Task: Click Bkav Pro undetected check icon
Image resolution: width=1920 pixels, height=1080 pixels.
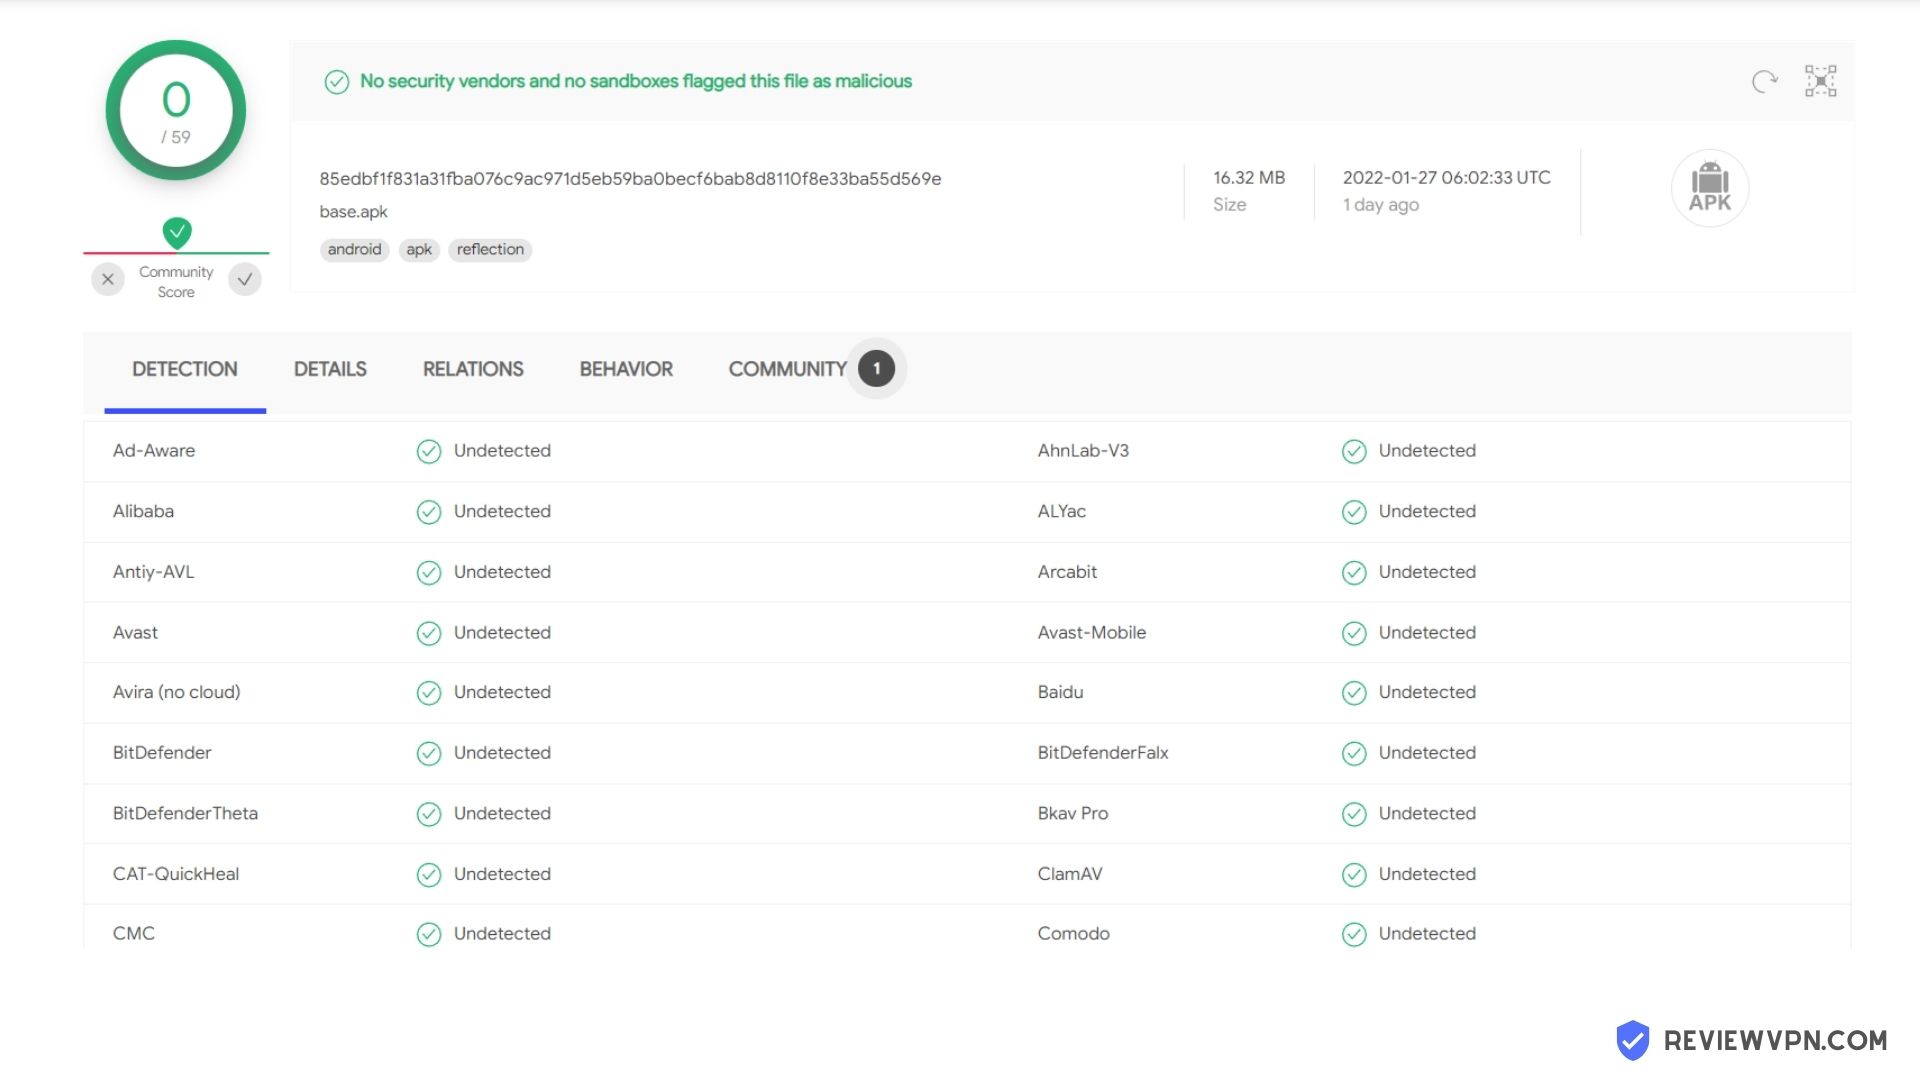Action: 1354,814
